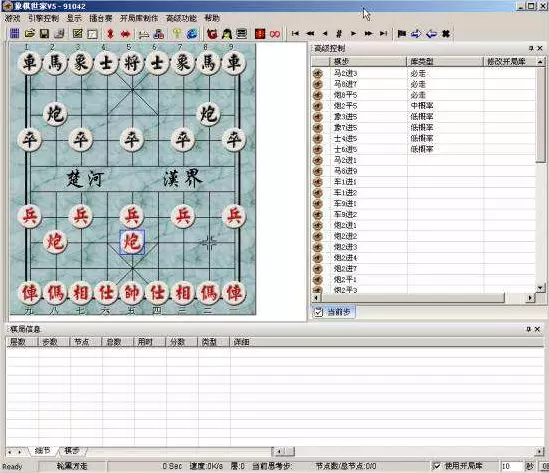Toggle the 使用开局库 checkbox in status bar

pos(437,466)
